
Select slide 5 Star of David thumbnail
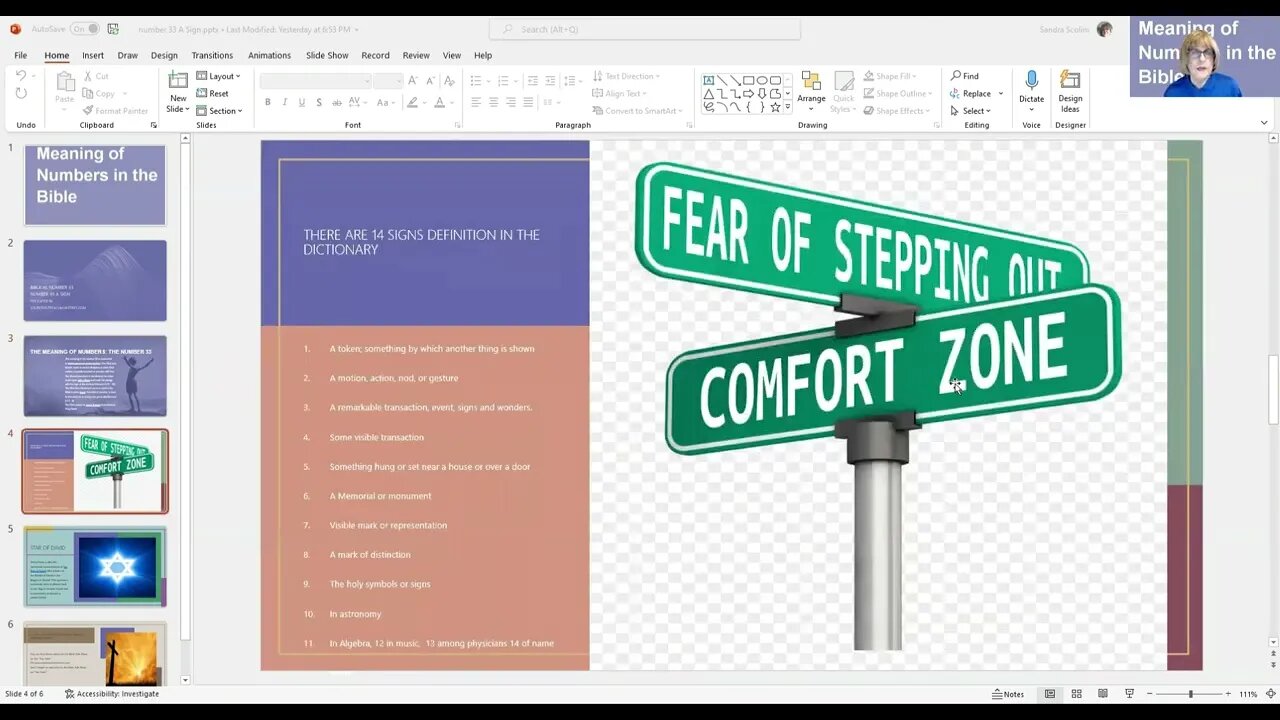tap(95, 567)
